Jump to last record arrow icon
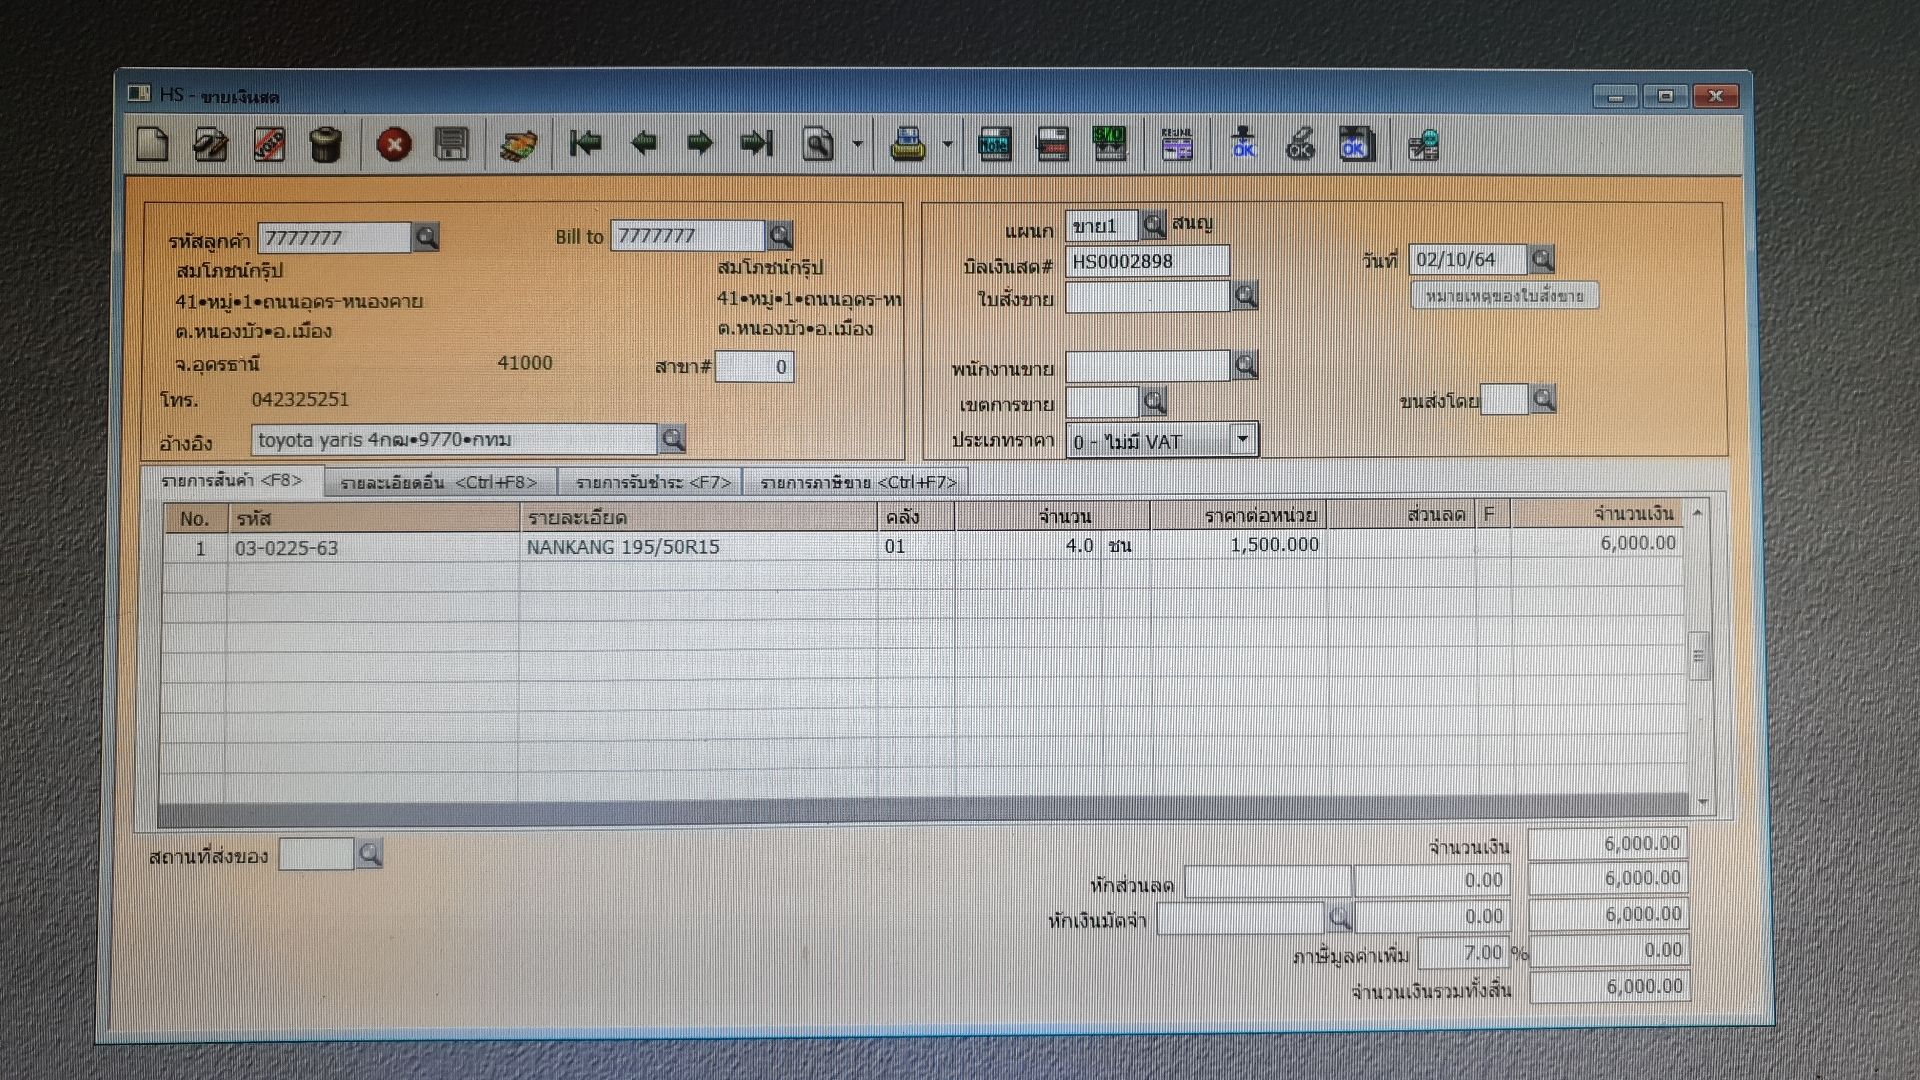1920x1080 pixels. point(757,144)
